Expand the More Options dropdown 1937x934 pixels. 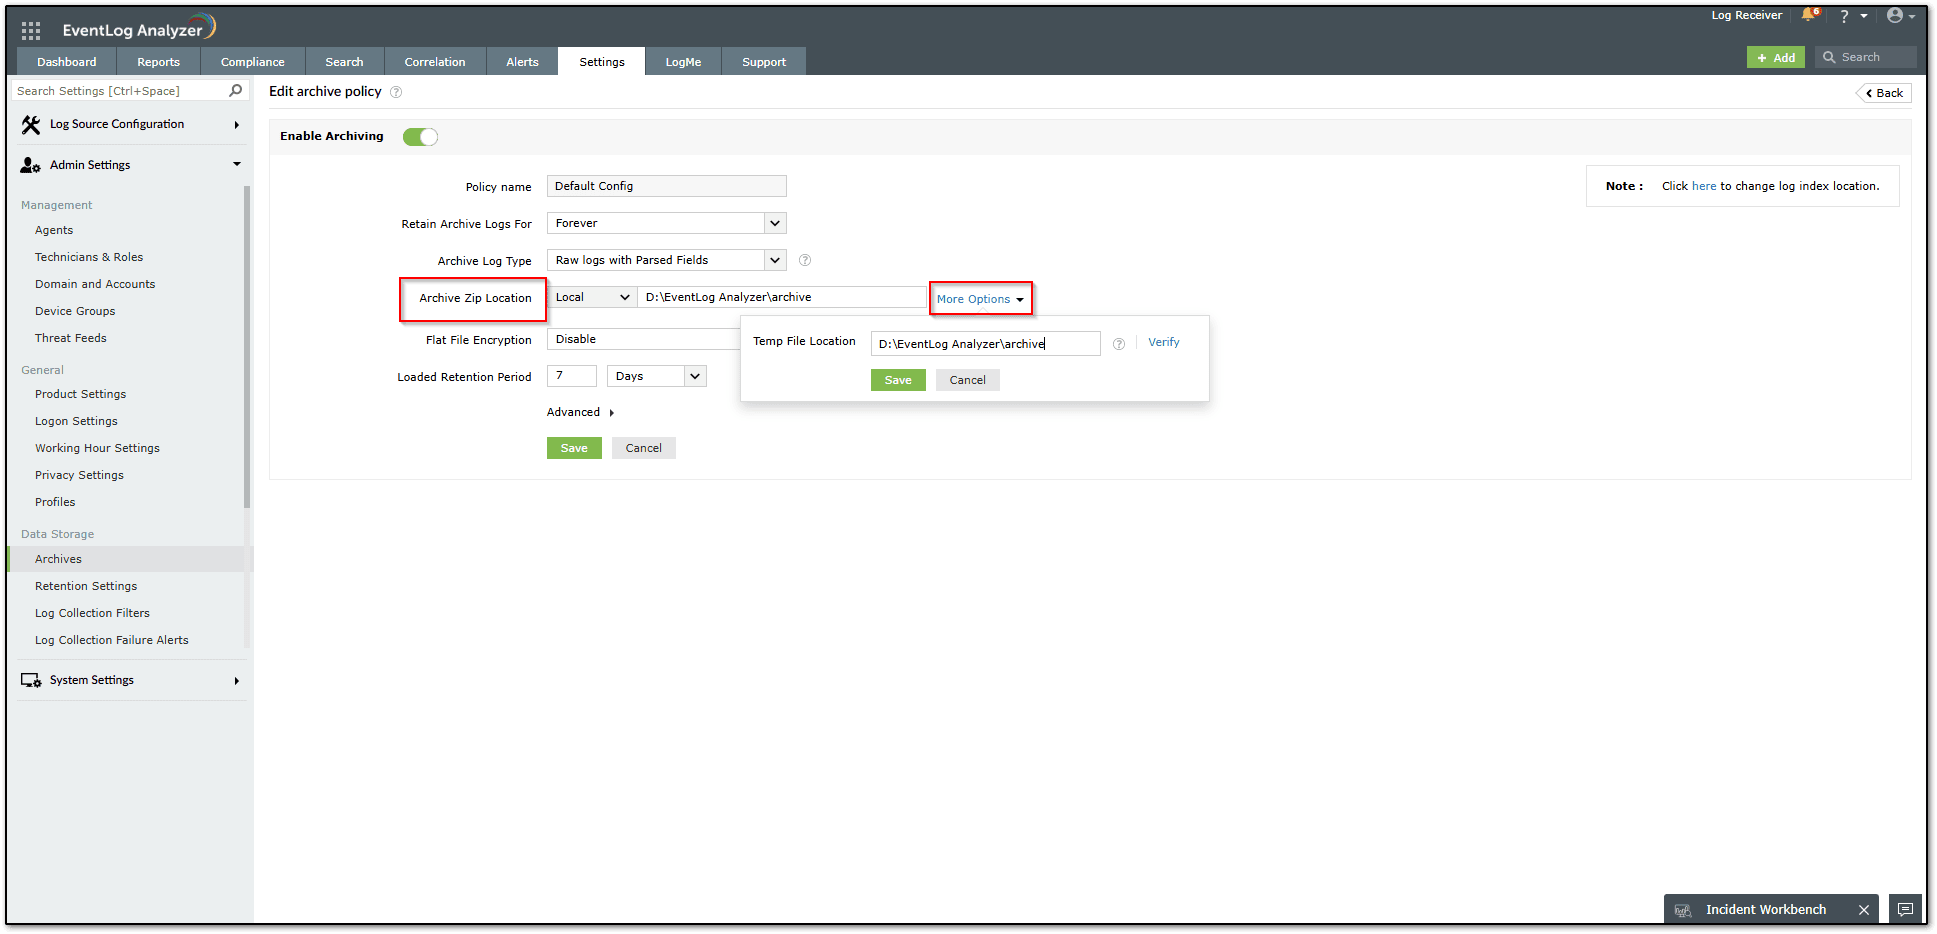980,299
